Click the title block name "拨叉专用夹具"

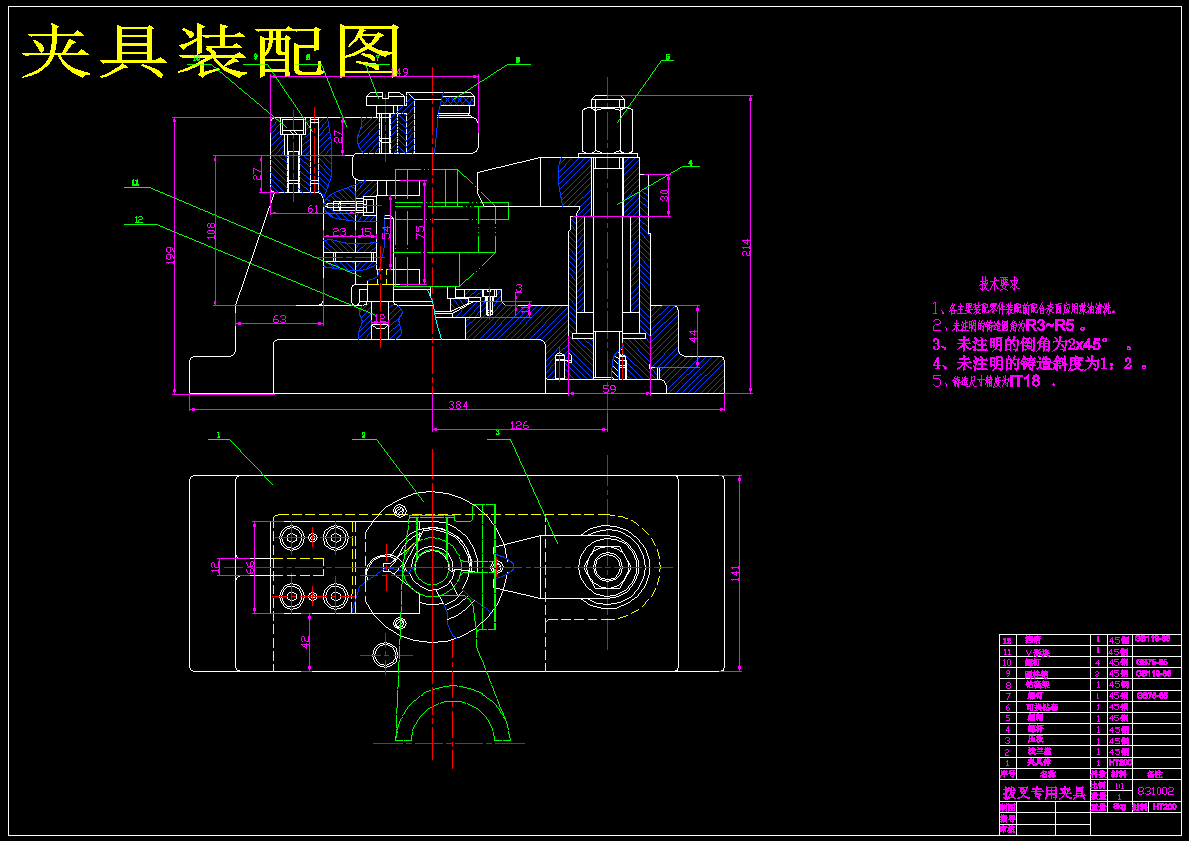pos(1044,792)
